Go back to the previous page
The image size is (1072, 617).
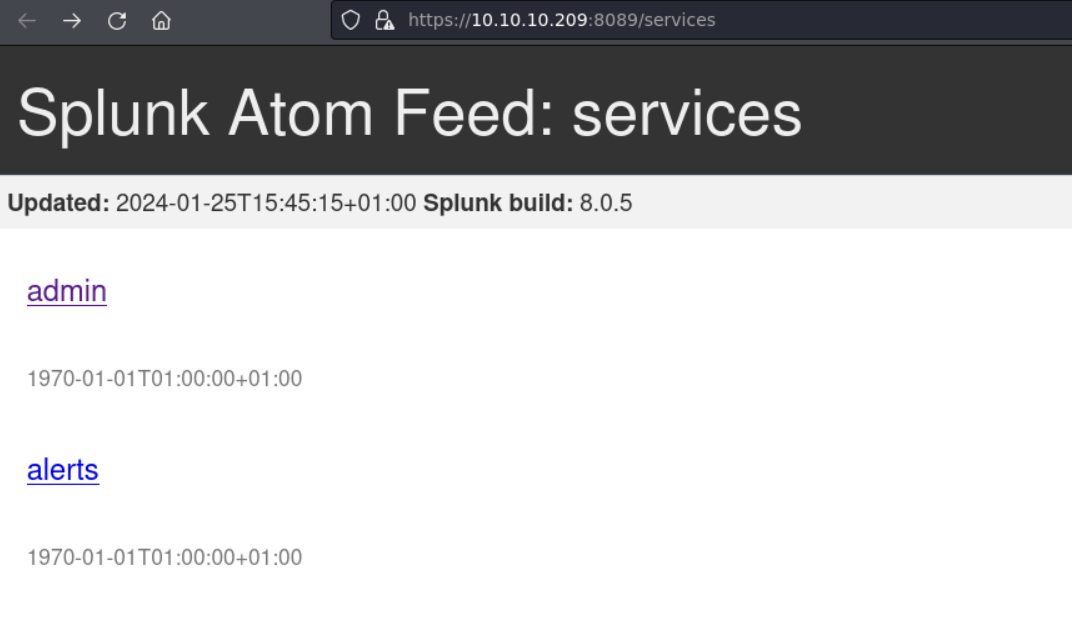click(x=27, y=21)
